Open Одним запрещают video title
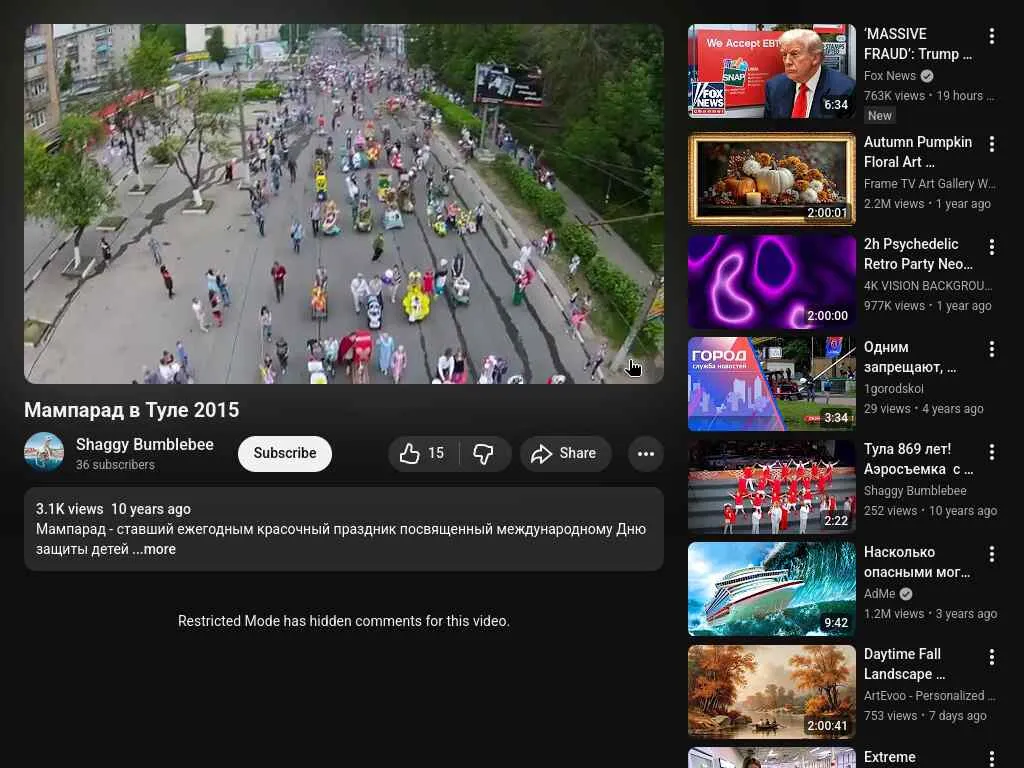This screenshot has height=768, width=1024. pyautogui.click(x=910, y=357)
